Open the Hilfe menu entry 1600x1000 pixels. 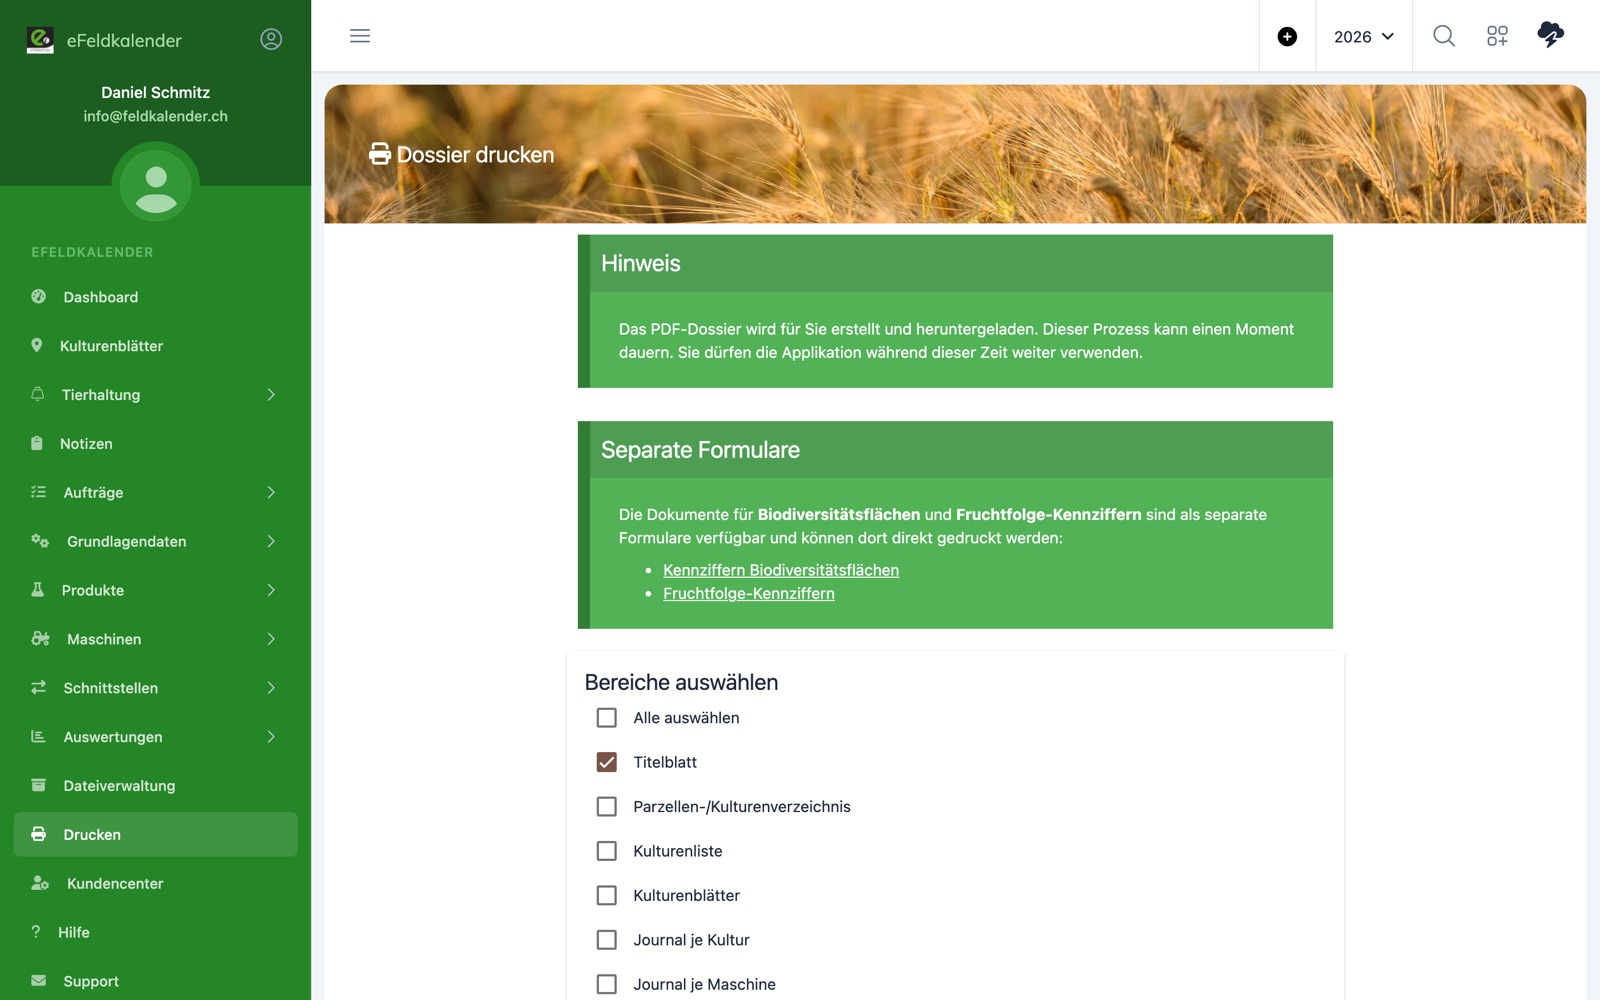[x=156, y=932]
